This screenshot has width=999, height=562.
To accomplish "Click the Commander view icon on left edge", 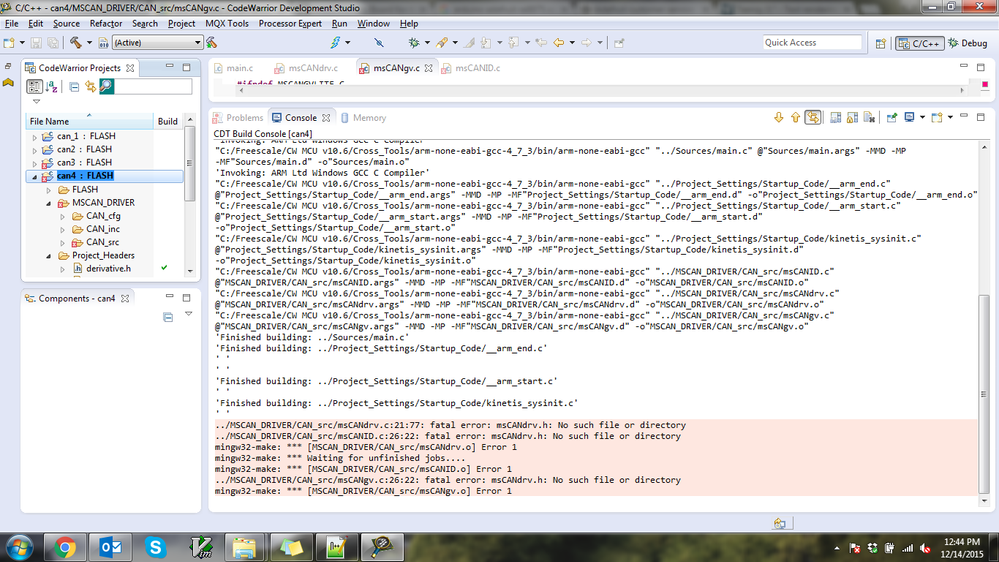I will [8, 82].
